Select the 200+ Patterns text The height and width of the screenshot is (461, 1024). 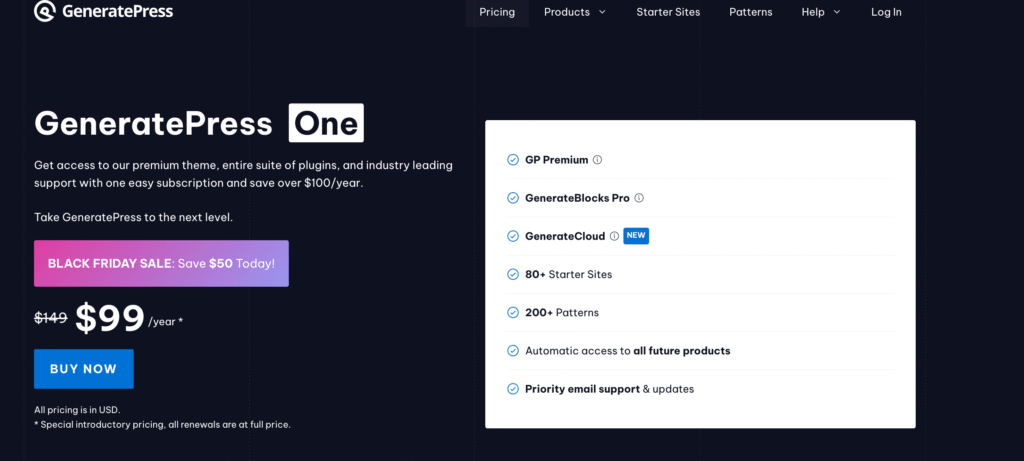(x=562, y=312)
